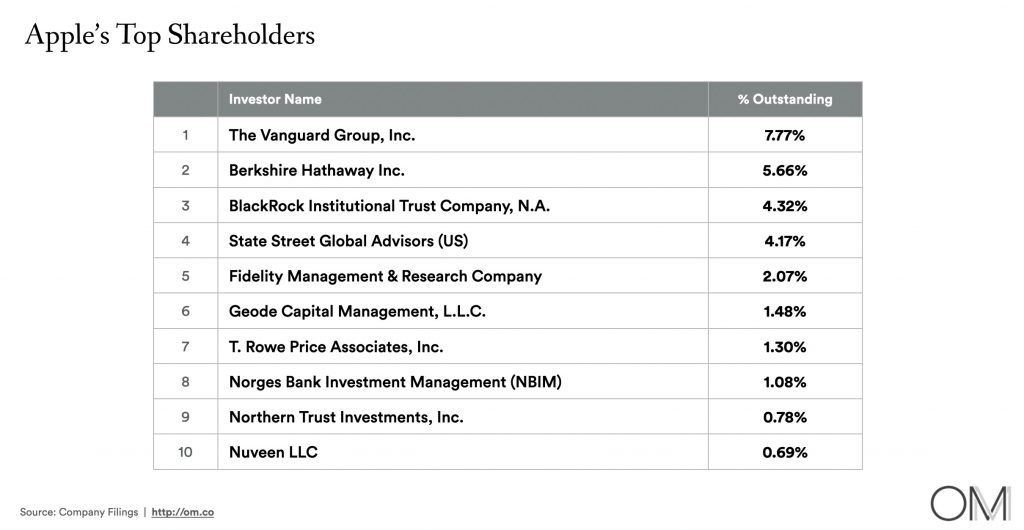The height and width of the screenshot is (530, 1024).
Task: Click T. Rowe Price Associates, Inc.
Action: [x=336, y=347]
